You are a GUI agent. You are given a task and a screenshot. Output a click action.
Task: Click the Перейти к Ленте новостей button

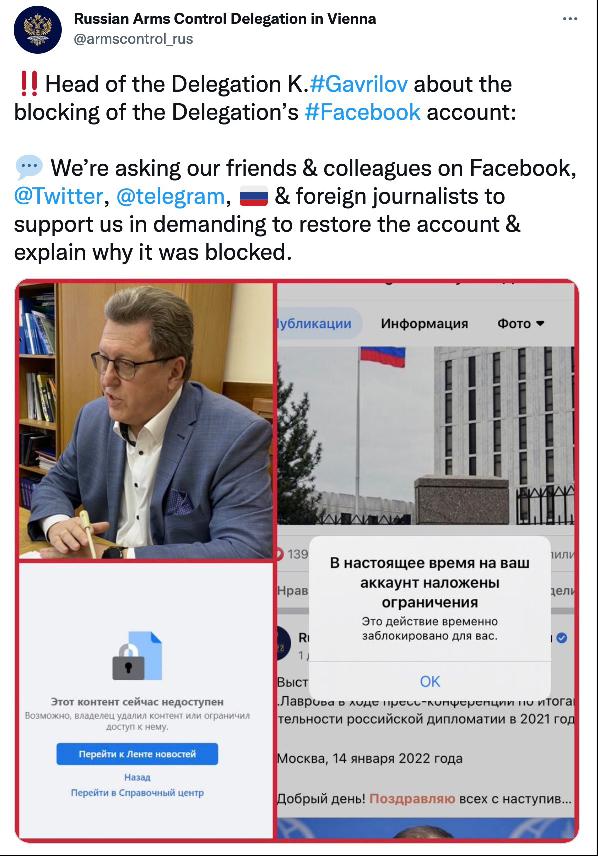(137, 754)
